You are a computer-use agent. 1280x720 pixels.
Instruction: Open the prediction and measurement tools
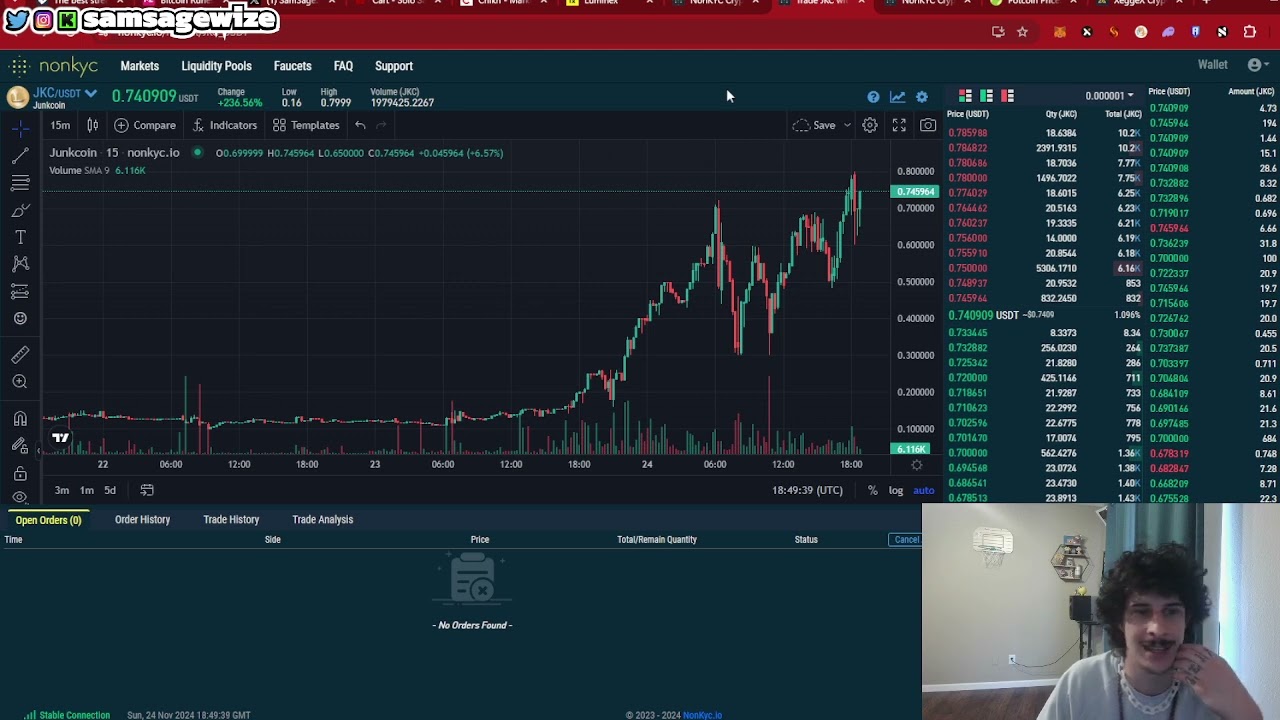coord(20,291)
